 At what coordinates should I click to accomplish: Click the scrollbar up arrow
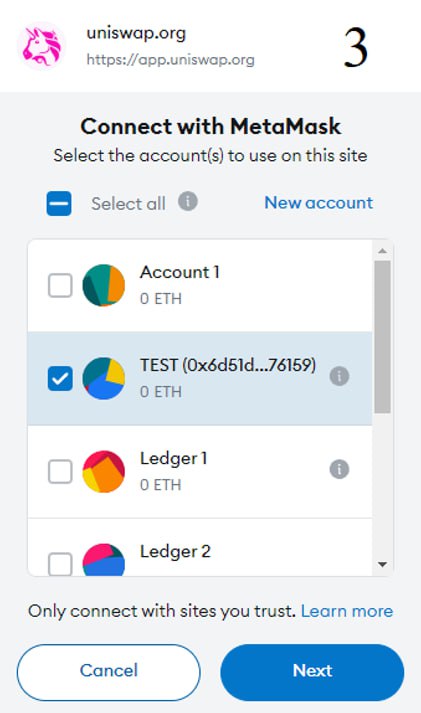(382, 251)
